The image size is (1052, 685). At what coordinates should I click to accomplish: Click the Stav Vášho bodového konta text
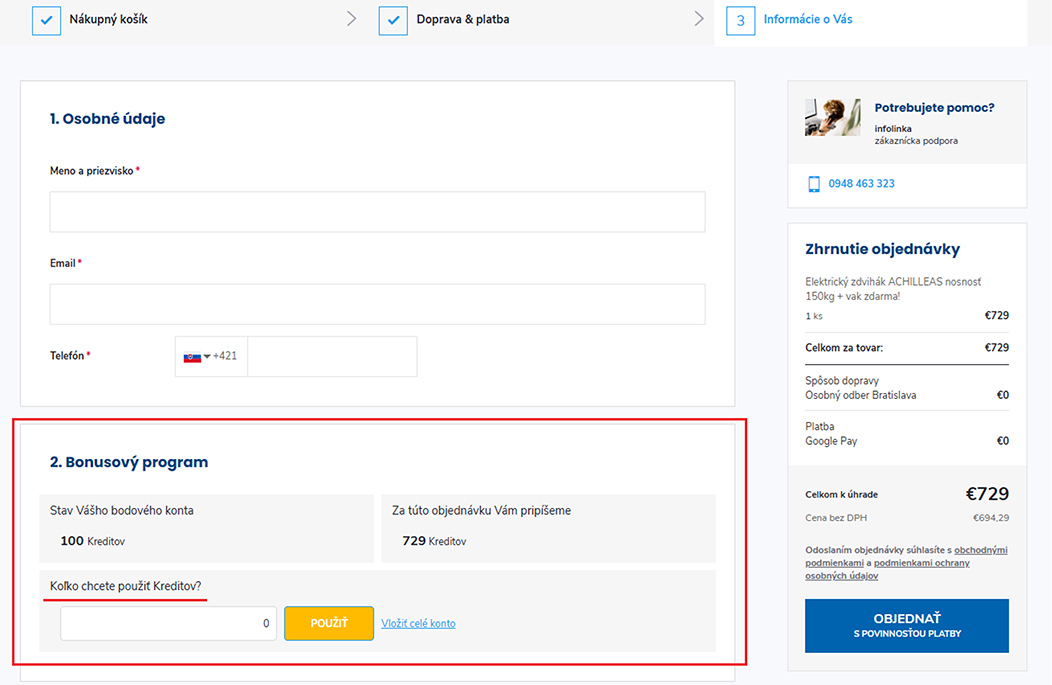[121, 511]
